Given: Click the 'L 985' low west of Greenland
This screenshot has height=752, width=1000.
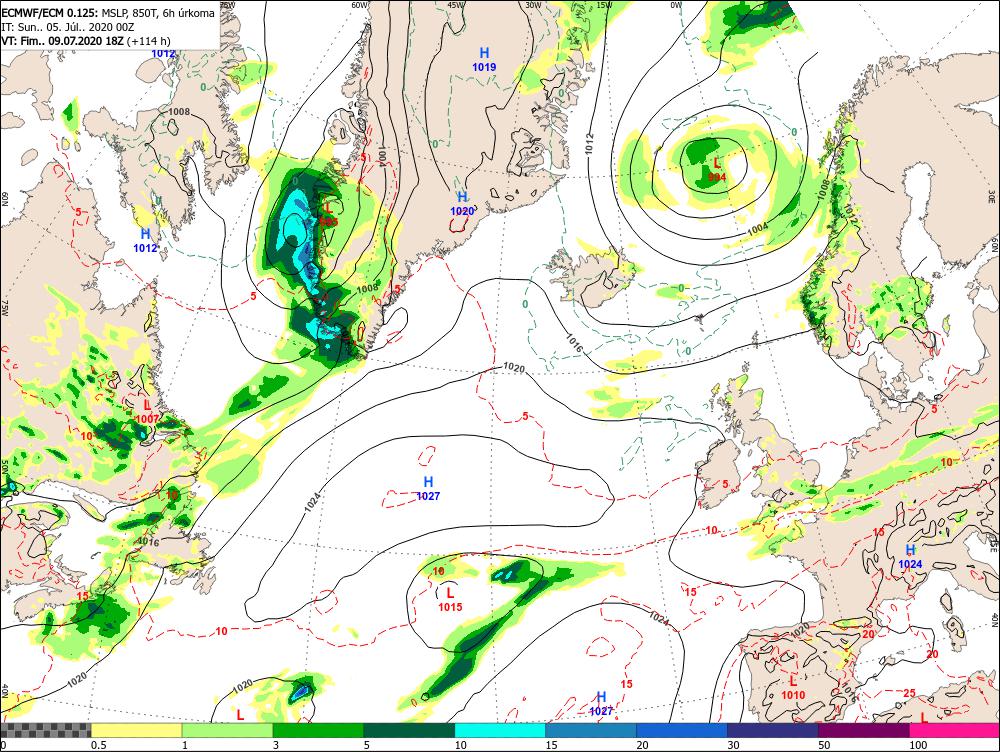Looking at the screenshot, I should (x=328, y=214).
